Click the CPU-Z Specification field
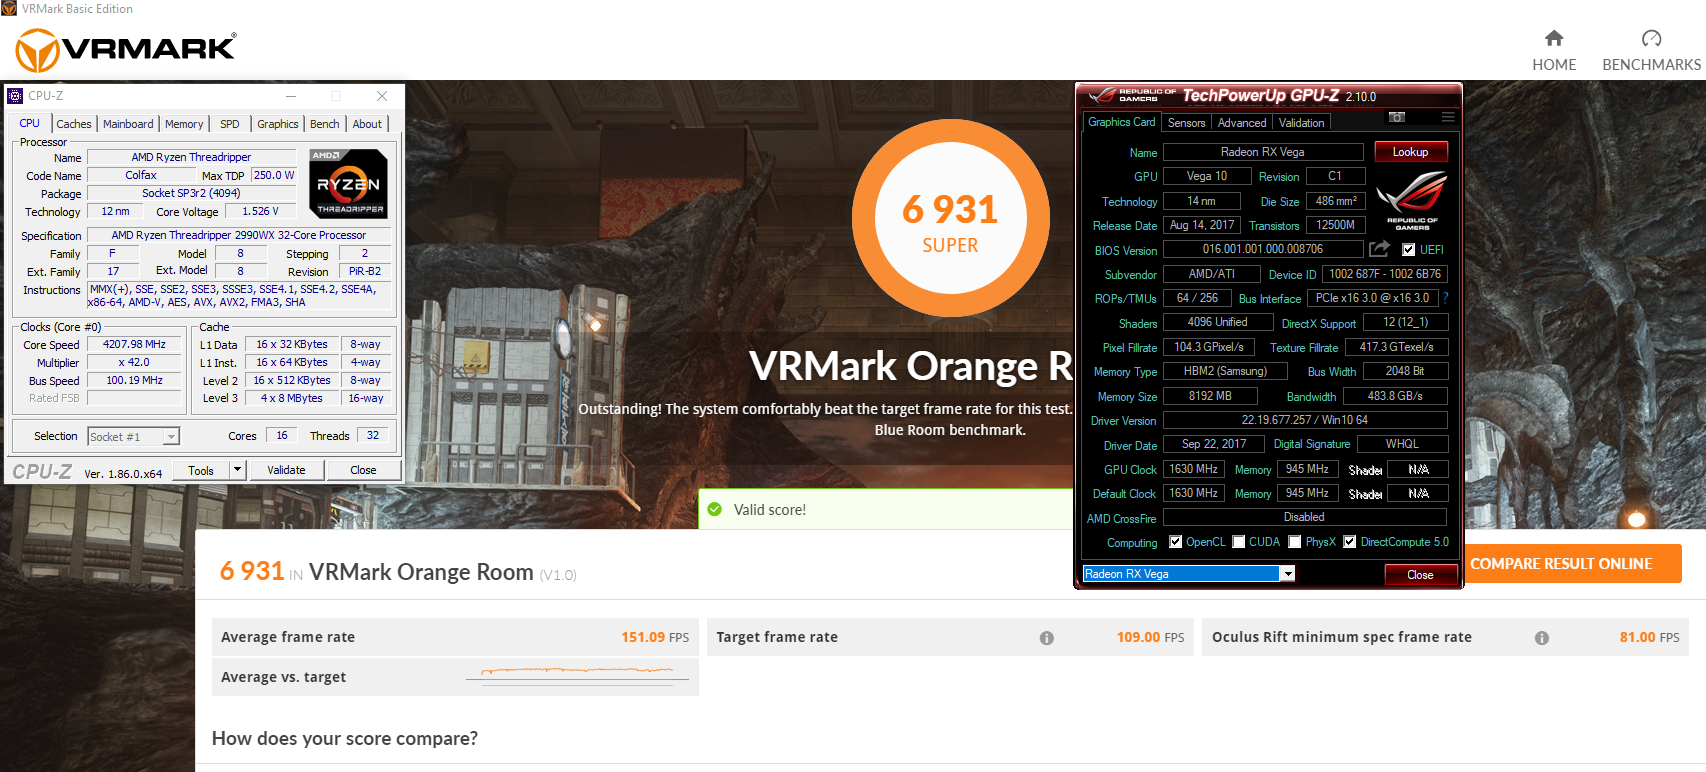 (x=239, y=236)
